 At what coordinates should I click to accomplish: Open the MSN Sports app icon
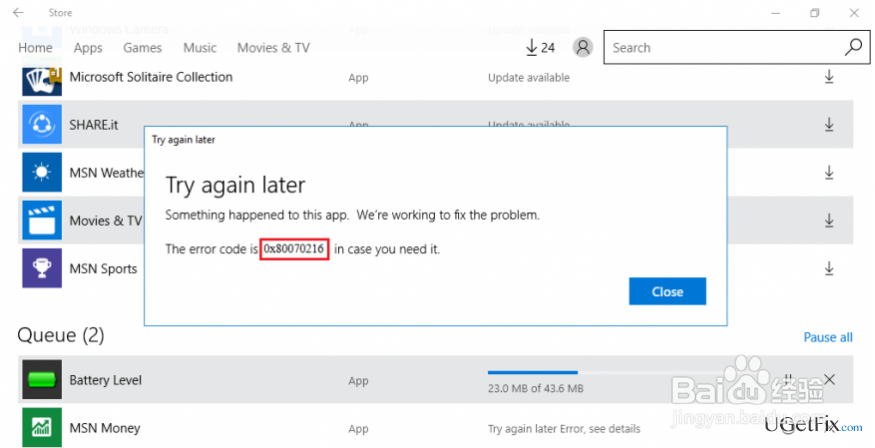point(42,268)
